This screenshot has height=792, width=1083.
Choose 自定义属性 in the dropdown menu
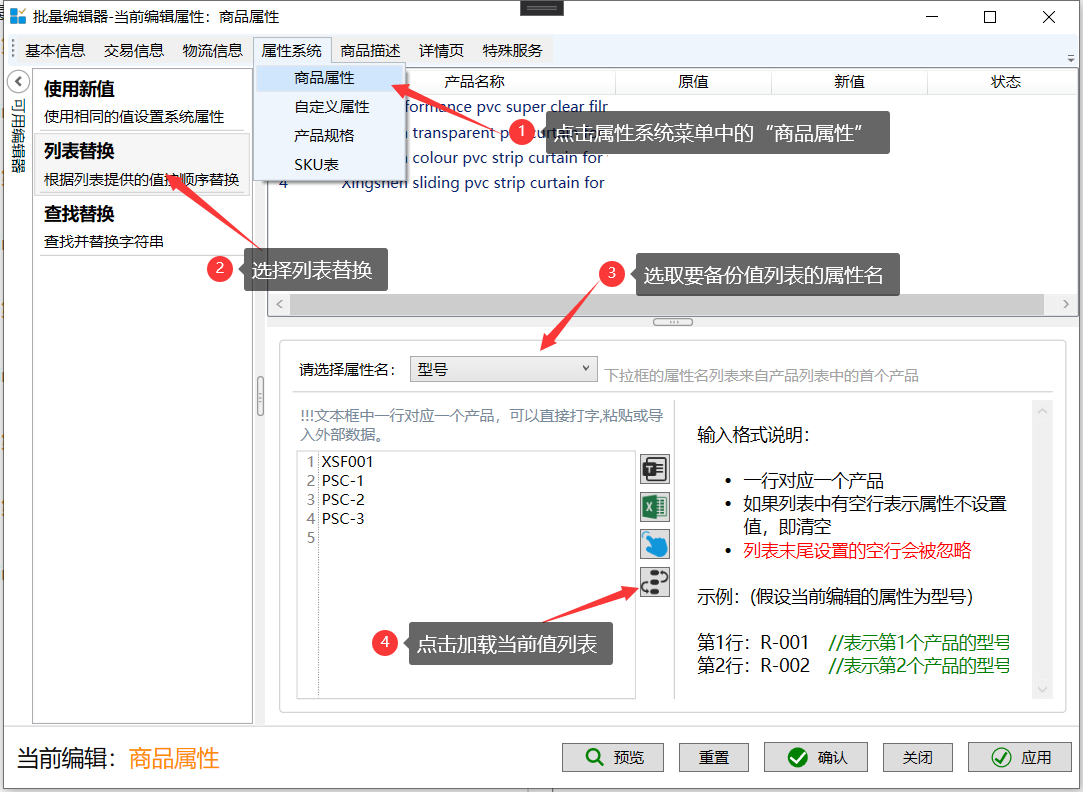pyautogui.click(x=331, y=107)
